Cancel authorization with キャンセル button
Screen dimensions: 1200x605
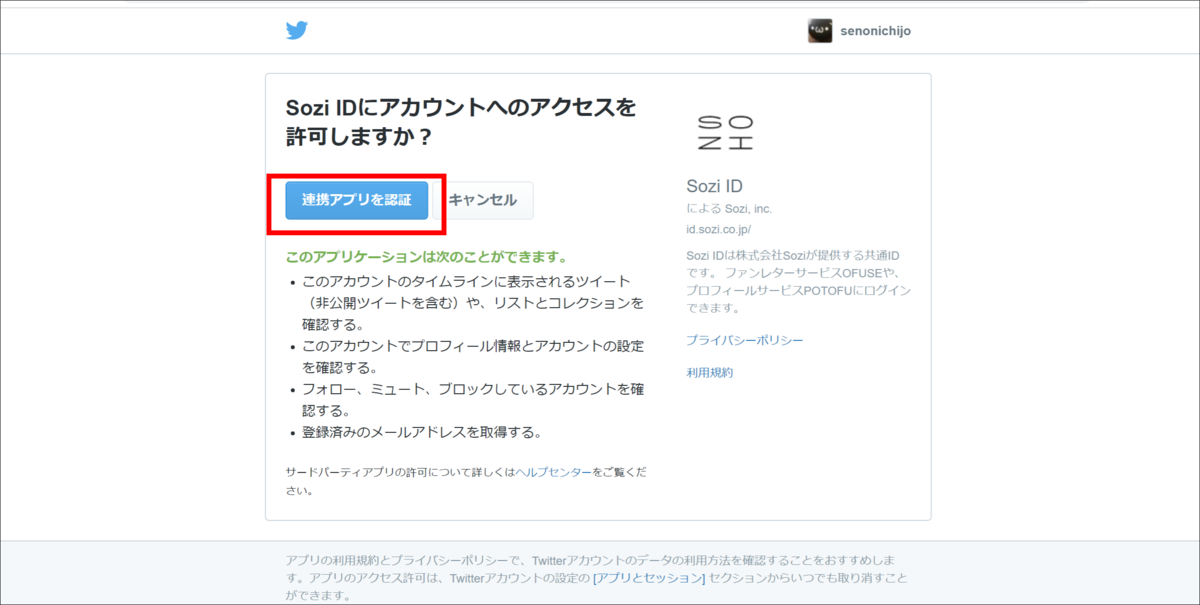point(483,200)
